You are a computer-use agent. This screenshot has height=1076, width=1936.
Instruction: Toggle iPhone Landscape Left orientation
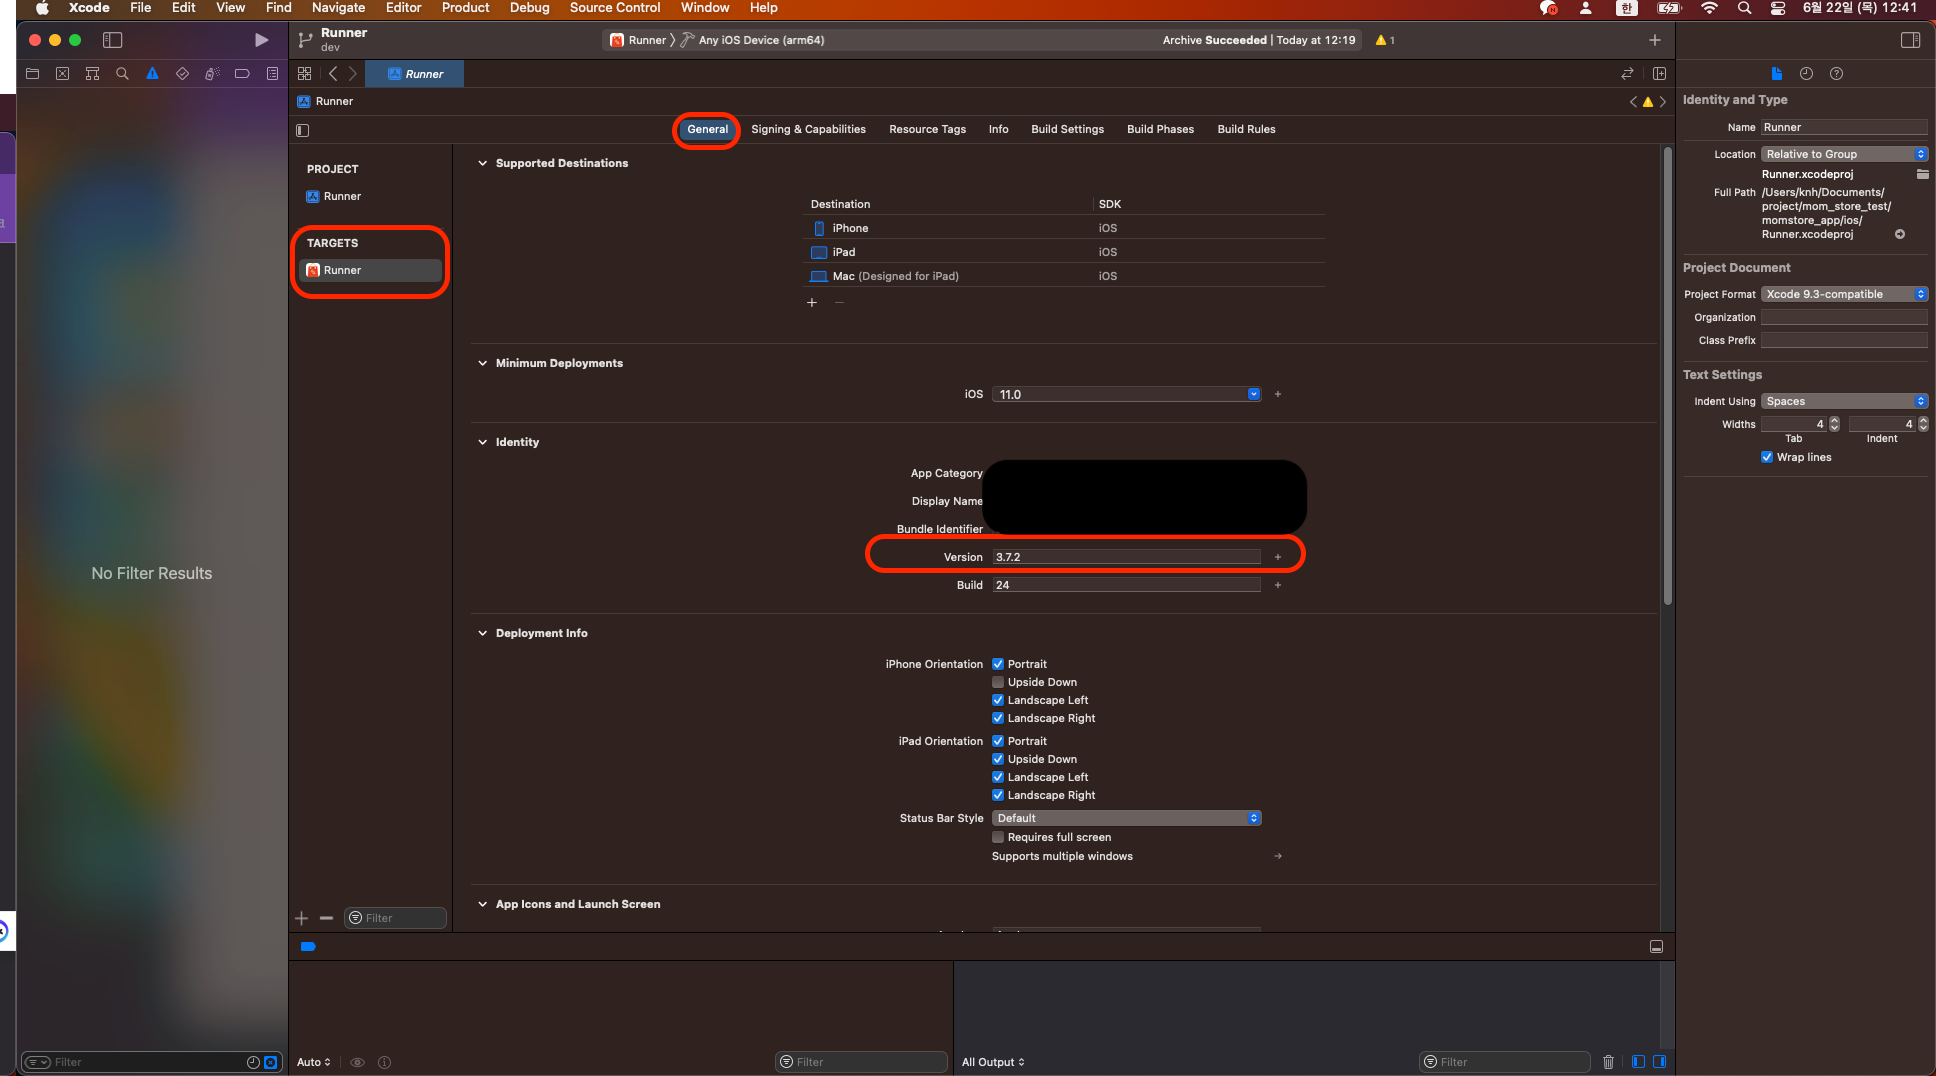pos(998,700)
